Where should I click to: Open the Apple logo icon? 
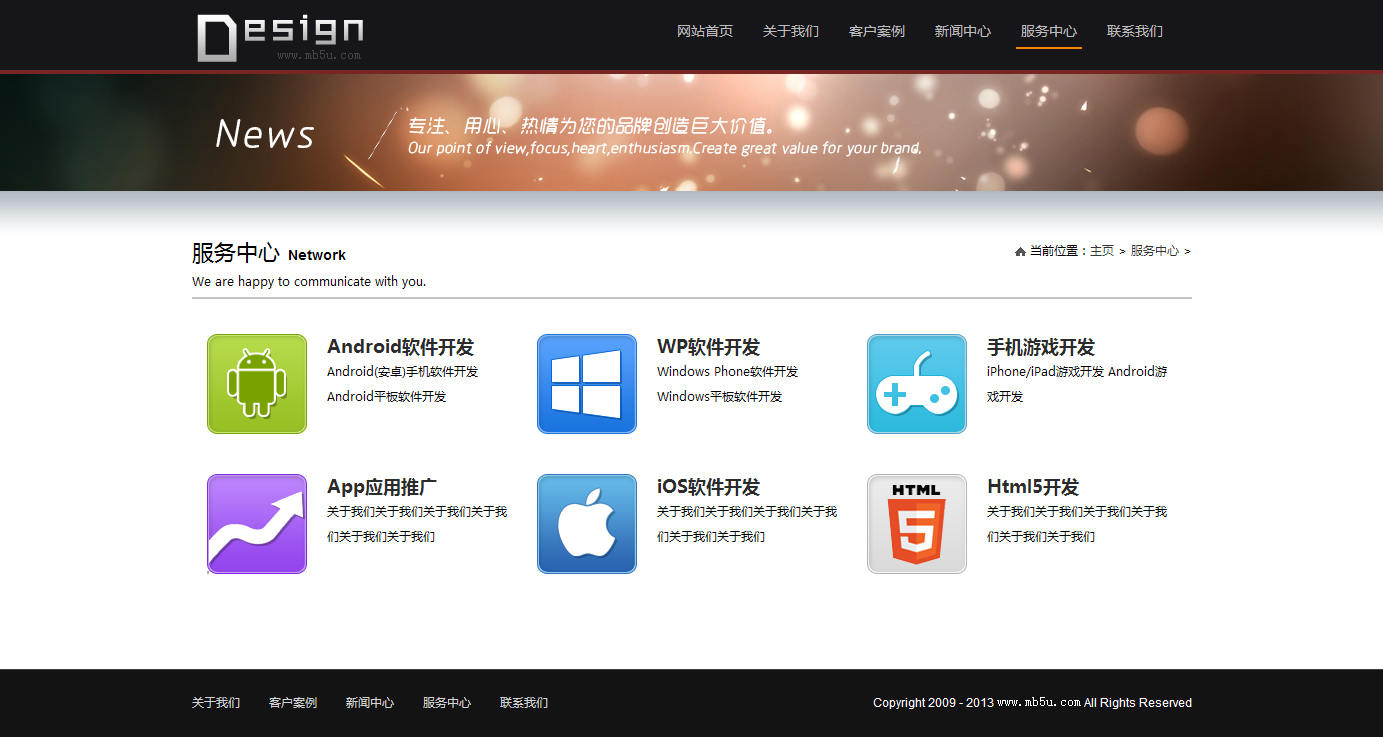click(x=587, y=524)
